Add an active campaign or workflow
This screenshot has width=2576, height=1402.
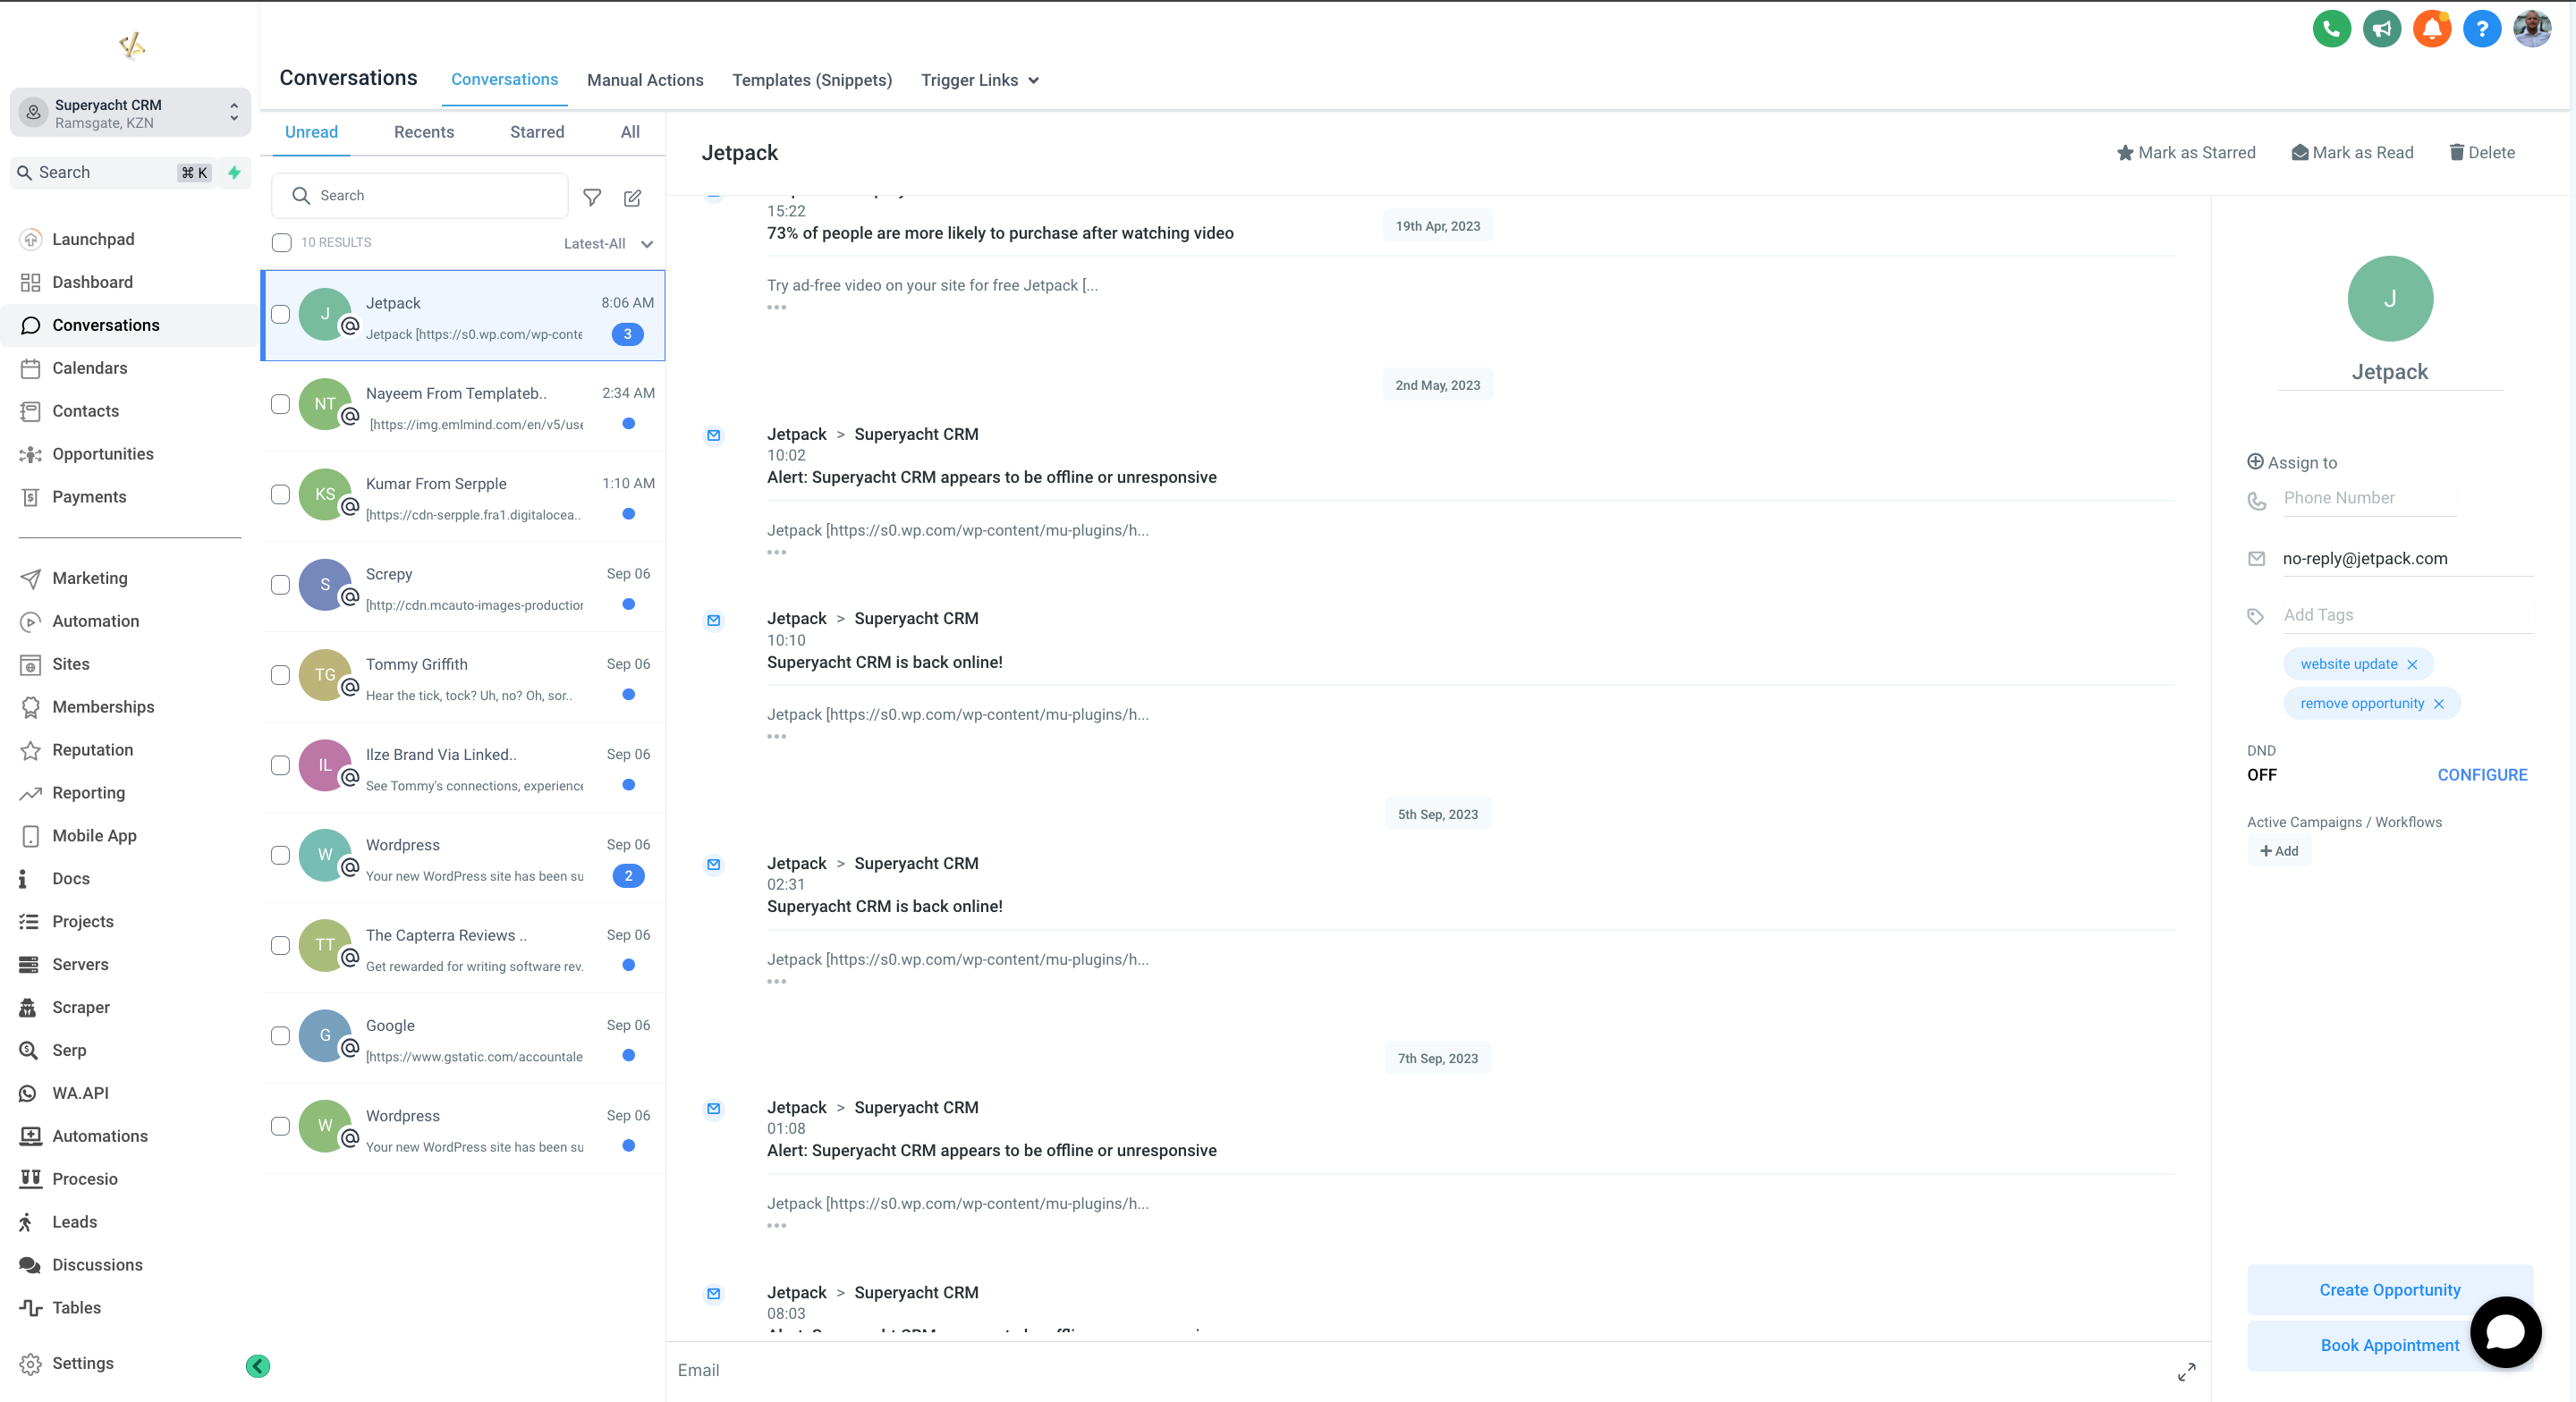coord(2279,851)
